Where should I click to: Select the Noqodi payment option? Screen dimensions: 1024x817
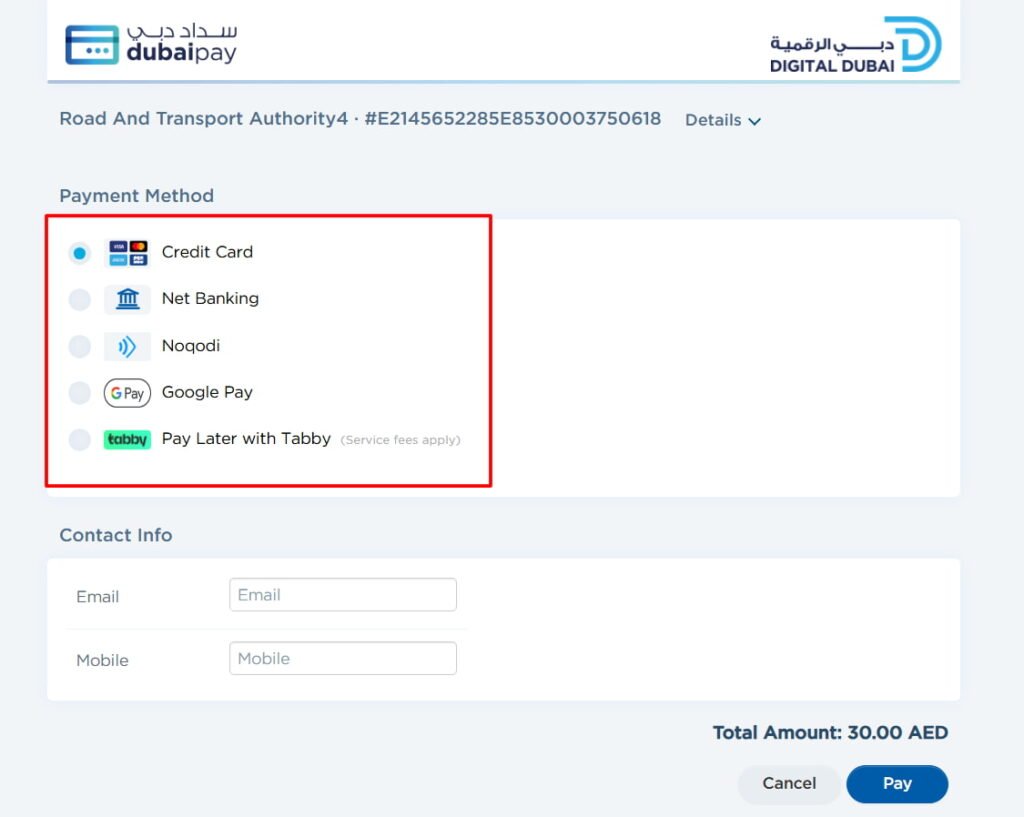pos(80,346)
